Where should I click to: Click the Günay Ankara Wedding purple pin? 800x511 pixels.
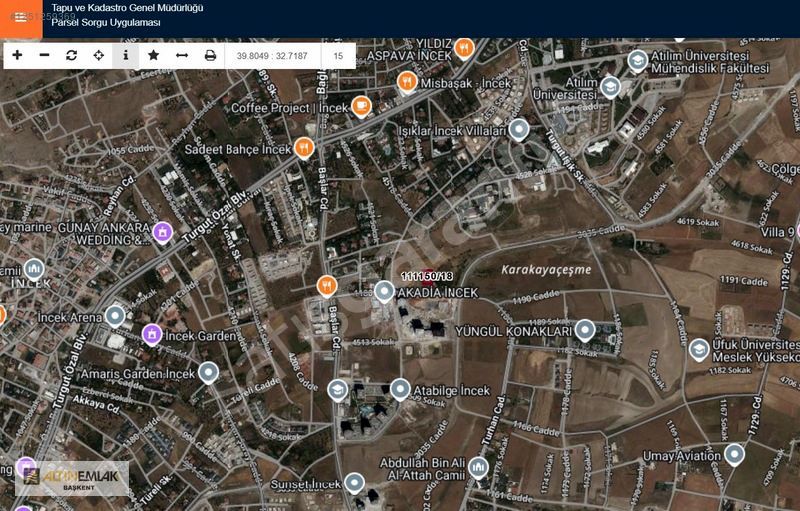(x=163, y=233)
